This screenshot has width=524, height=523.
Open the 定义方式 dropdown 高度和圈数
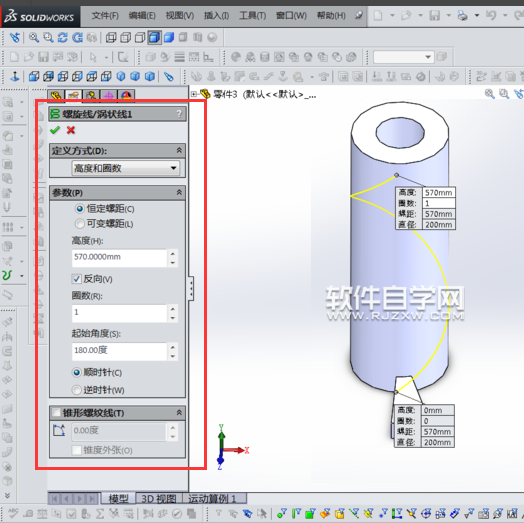125,168
